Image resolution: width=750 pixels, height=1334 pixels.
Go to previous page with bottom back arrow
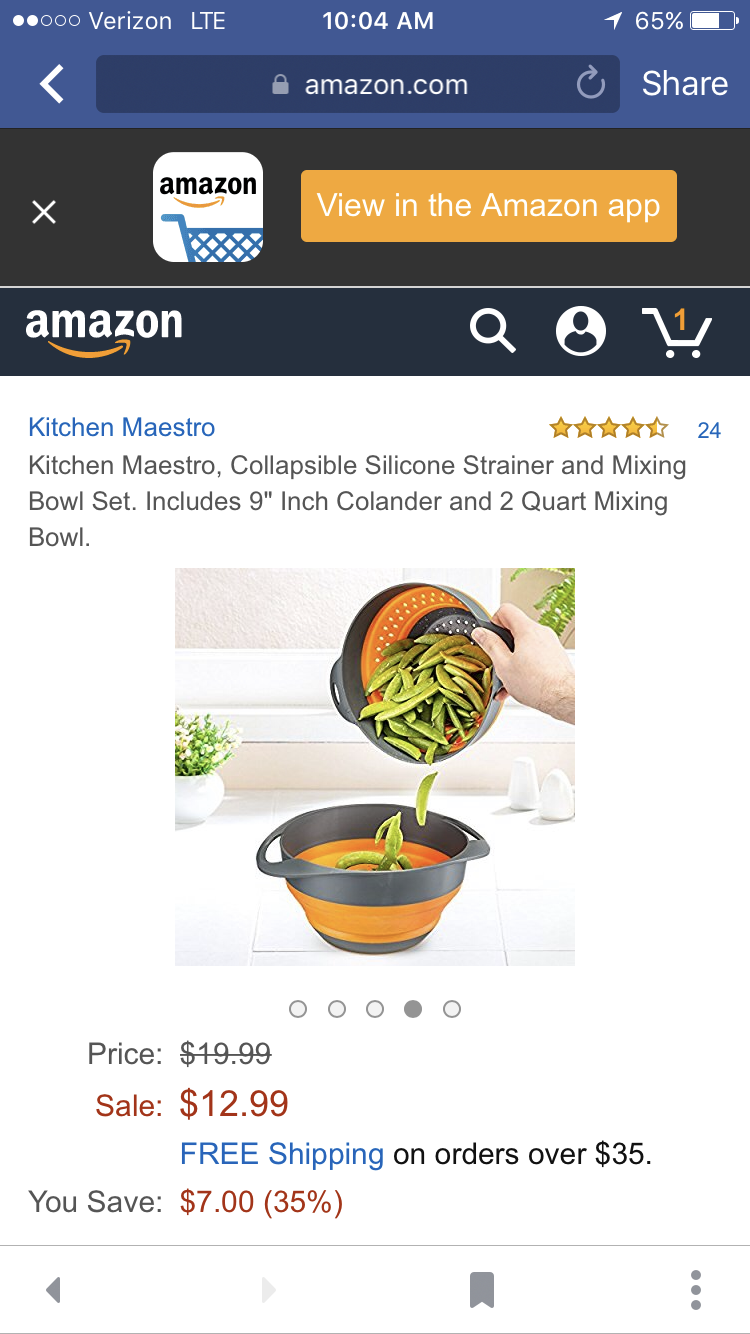click(54, 1290)
